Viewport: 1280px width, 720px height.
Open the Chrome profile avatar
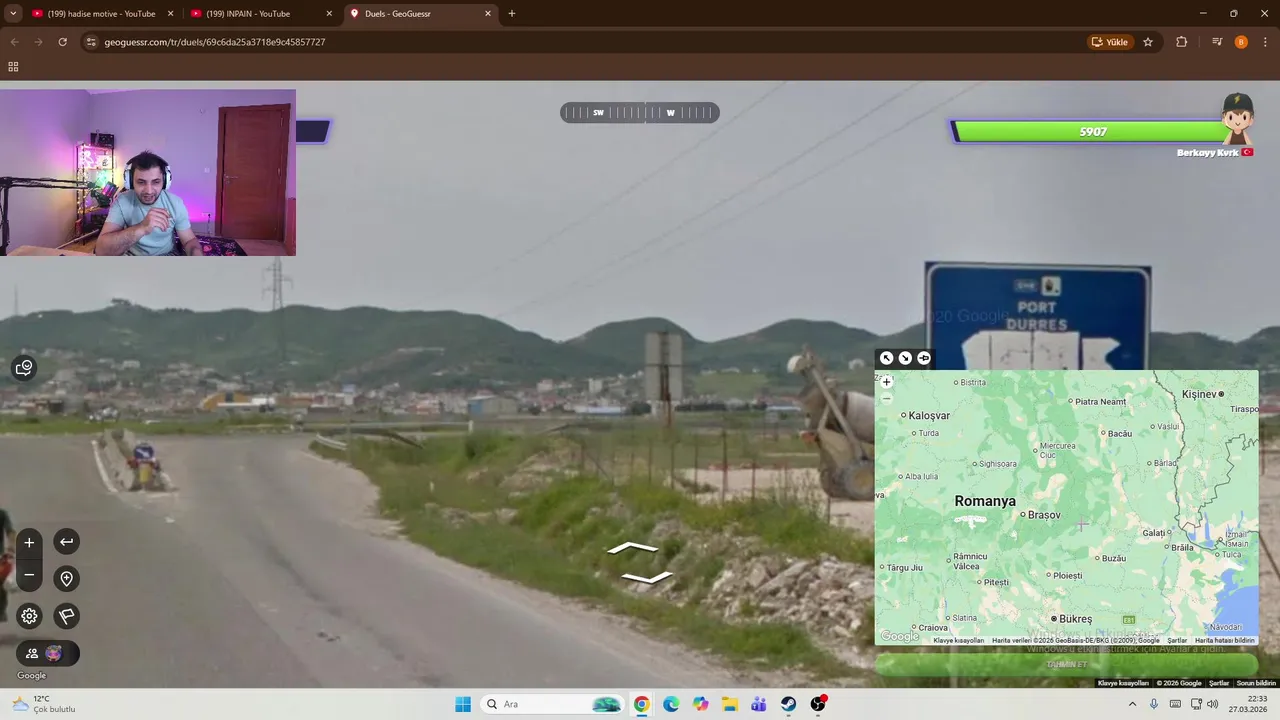click(x=1241, y=42)
